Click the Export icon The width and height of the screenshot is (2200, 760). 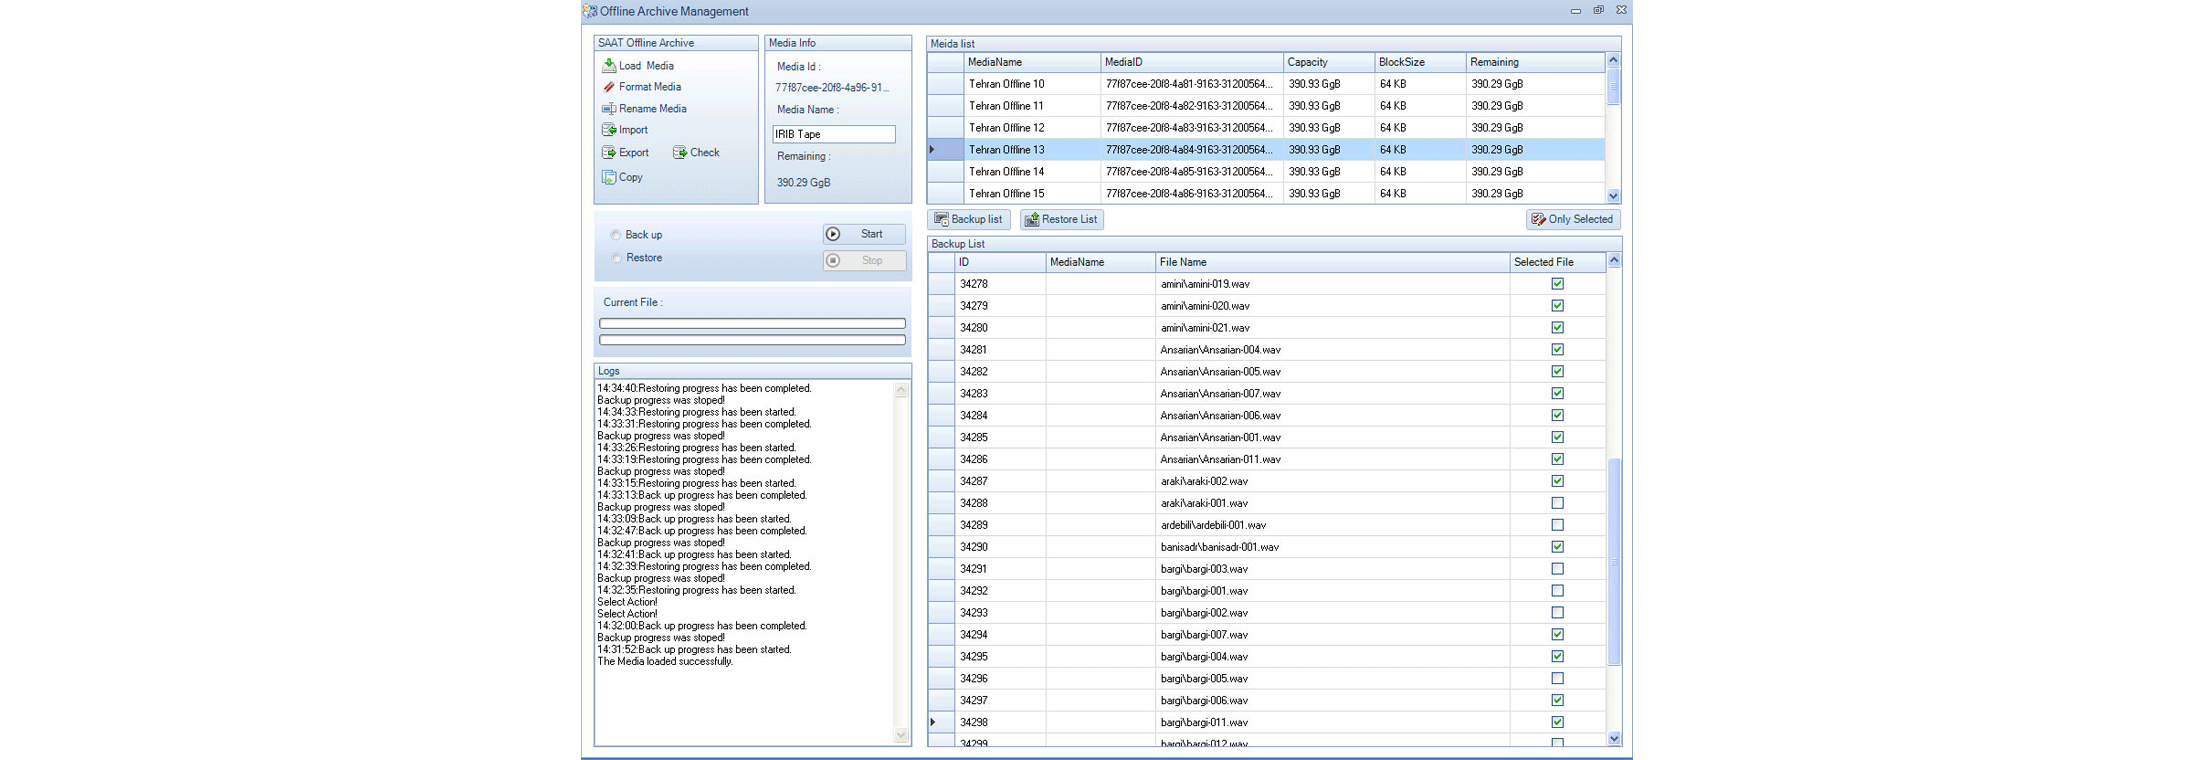608,153
